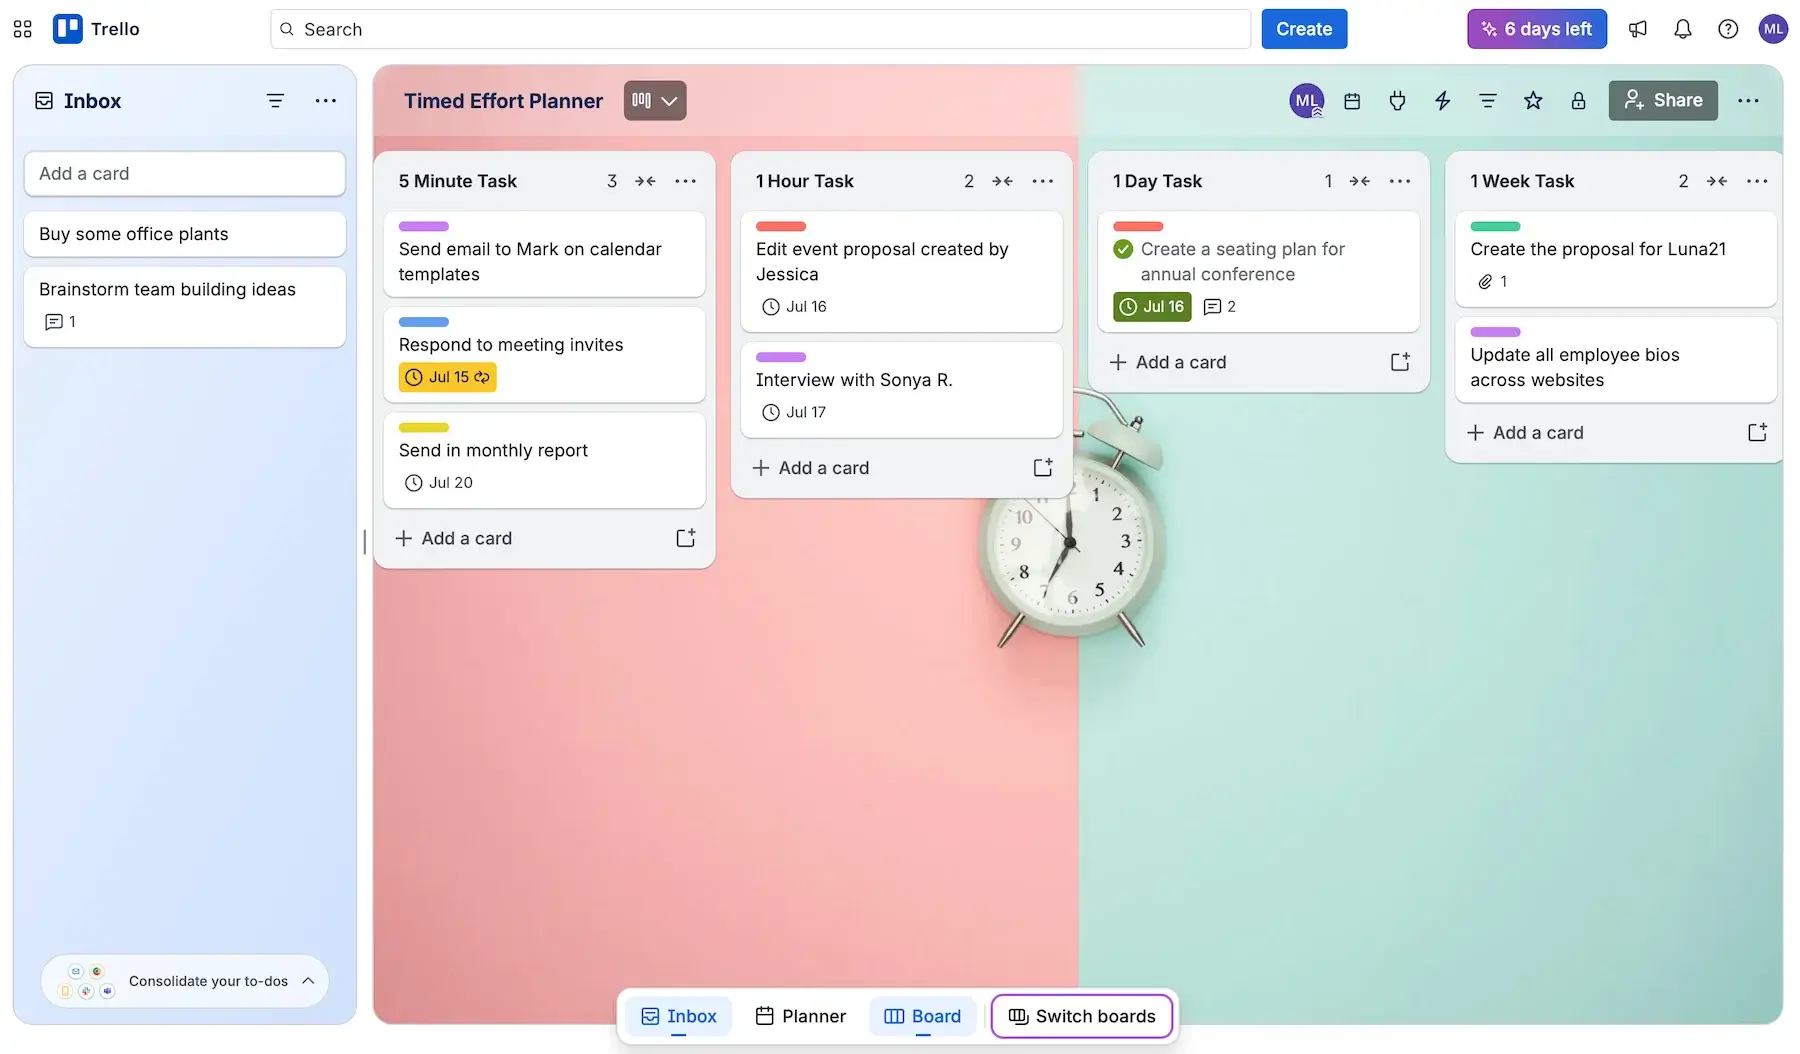Create from template in 1 Day Task list
Image resolution: width=1800 pixels, height=1054 pixels.
pyautogui.click(x=1400, y=362)
